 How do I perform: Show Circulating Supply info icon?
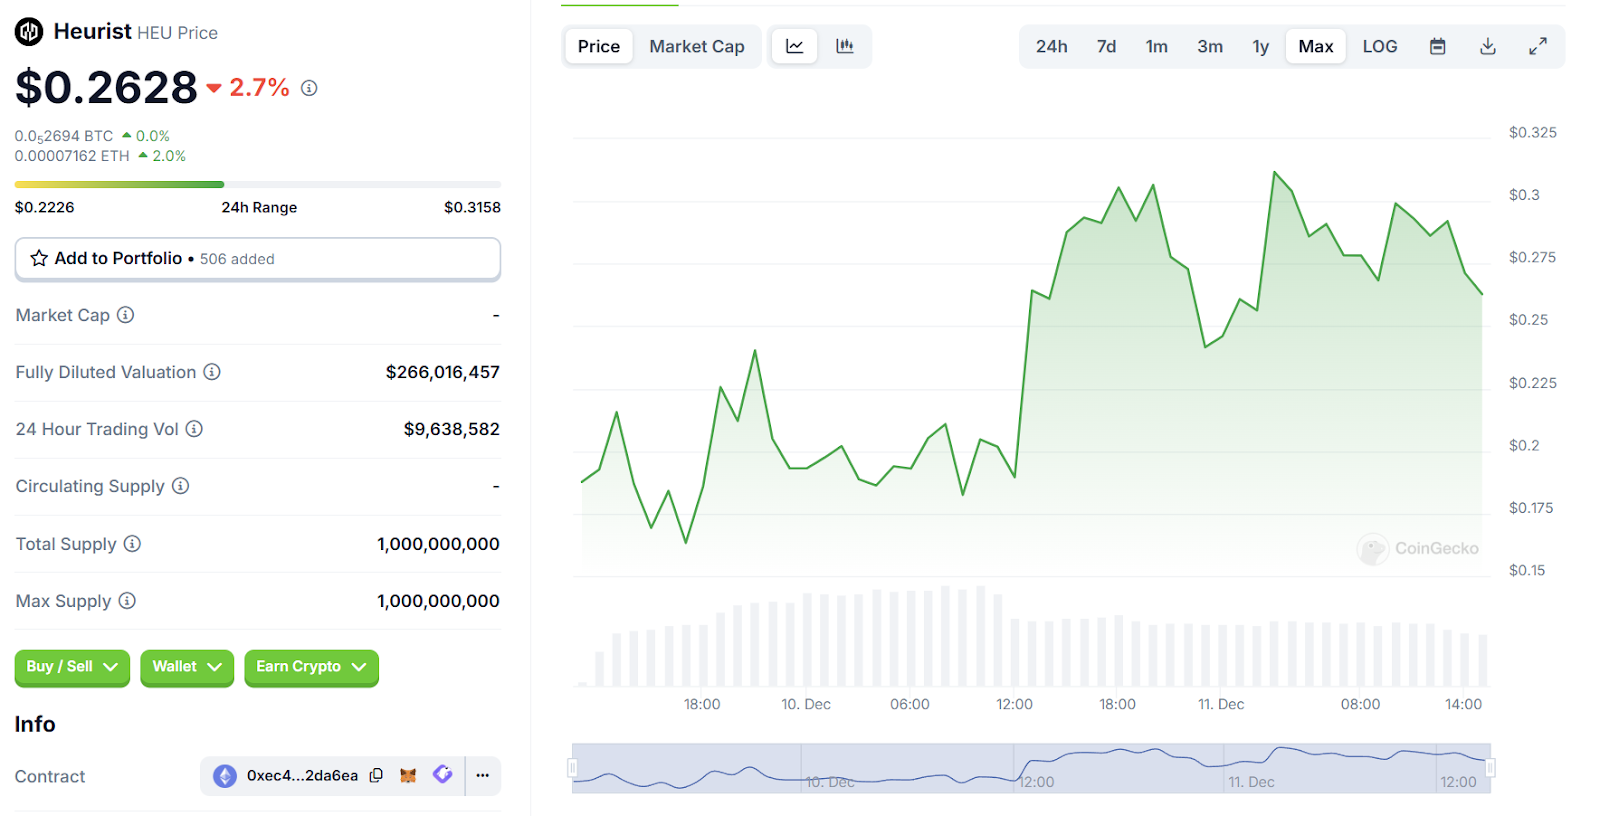pyautogui.click(x=180, y=486)
